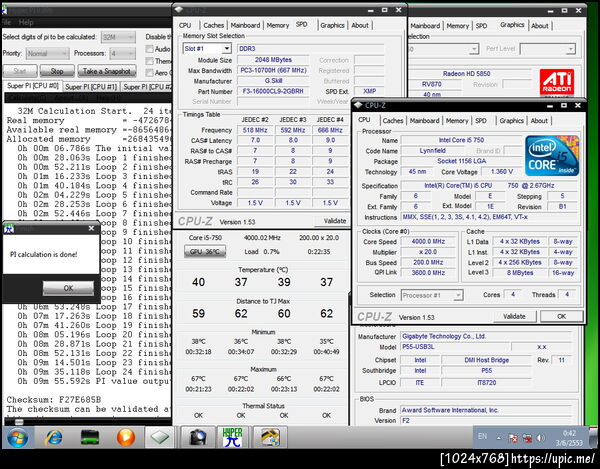Click the Finish dialog title icon

coord(9,229)
